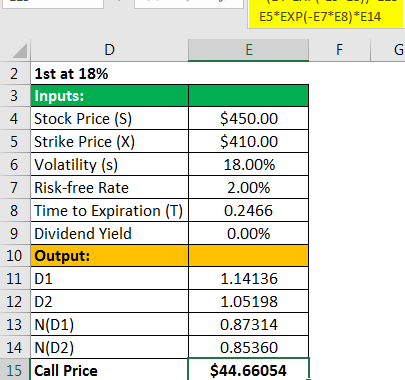Screen dimensions: 405x380
Task: Select row 9 header
Action: pos(15,233)
